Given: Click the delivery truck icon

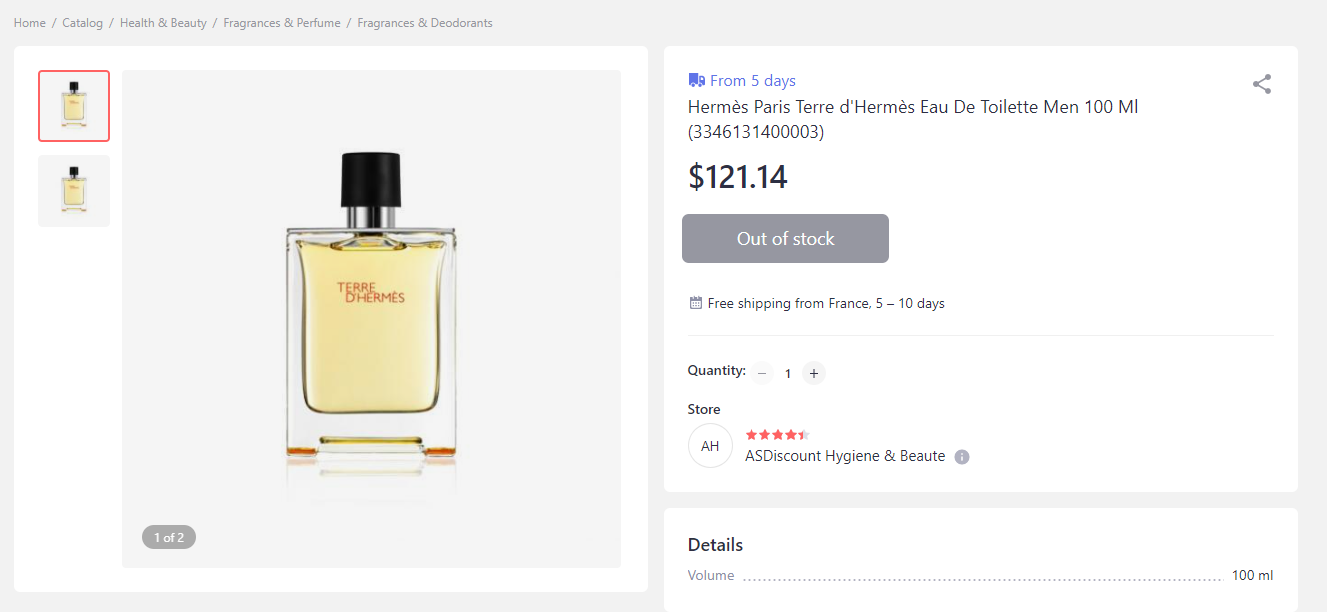Looking at the screenshot, I should (697, 80).
